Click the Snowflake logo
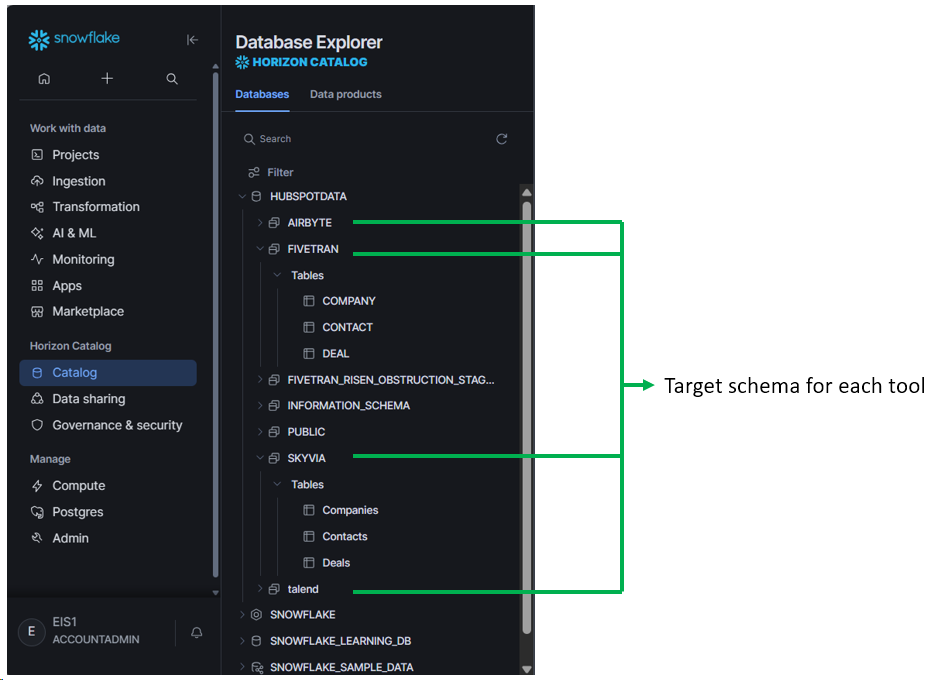Image resolution: width=942 pixels, height=680 pixels. [x=74, y=39]
